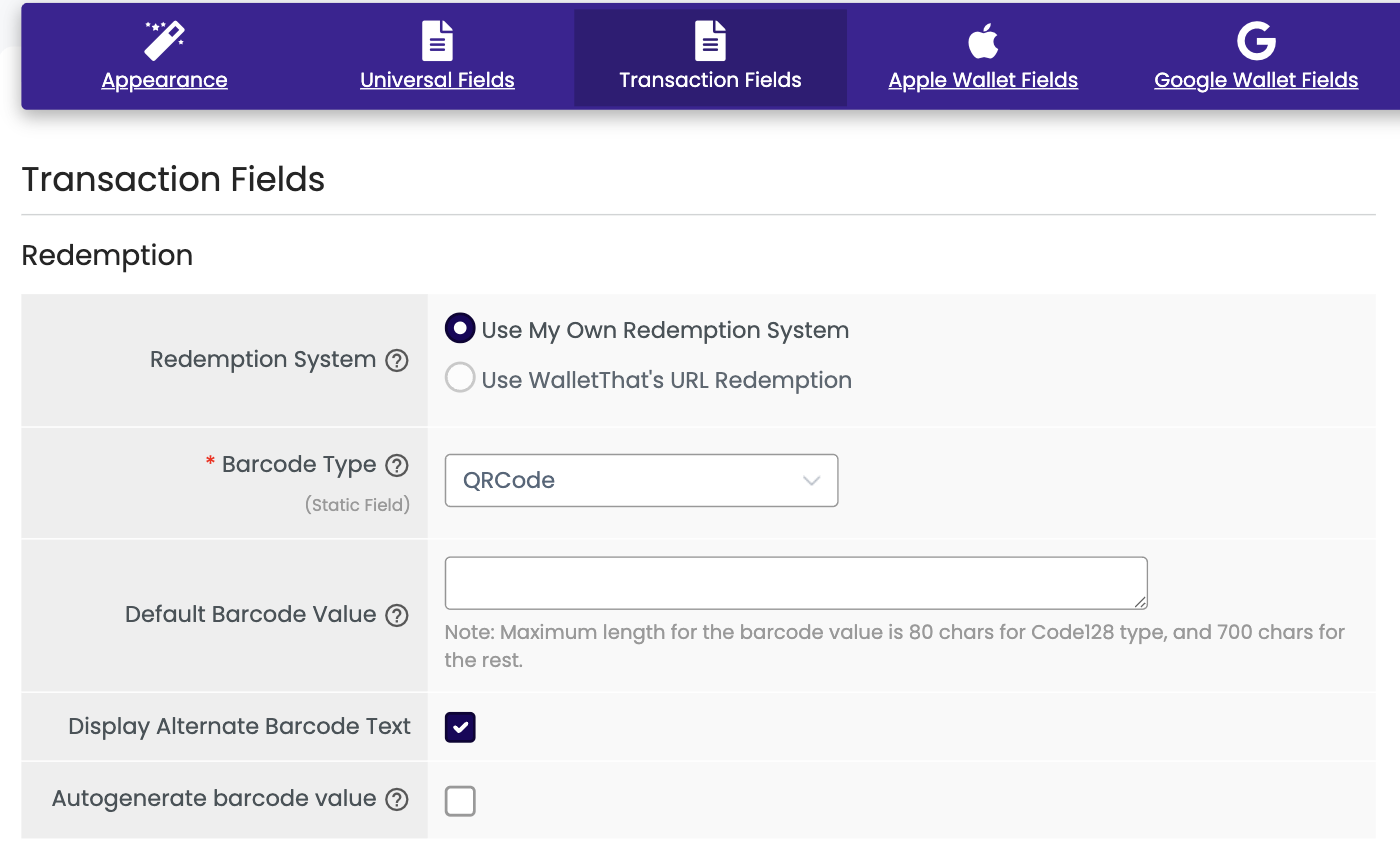Image resolution: width=1400 pixels, height=851 pixels.
Task: Click the Autogenerate barcode value label
Action: tap(214, 798)
